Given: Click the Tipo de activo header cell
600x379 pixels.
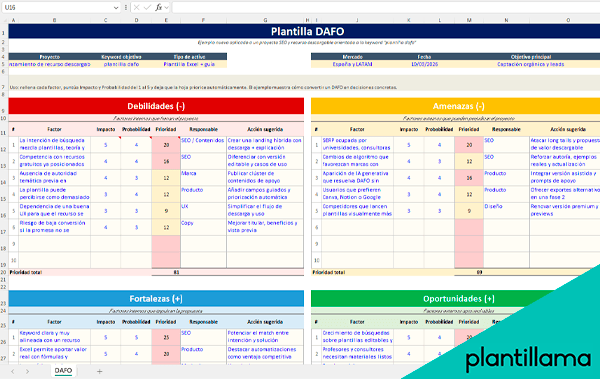Looking at the screenshot, I should click(x=189, y=57).
